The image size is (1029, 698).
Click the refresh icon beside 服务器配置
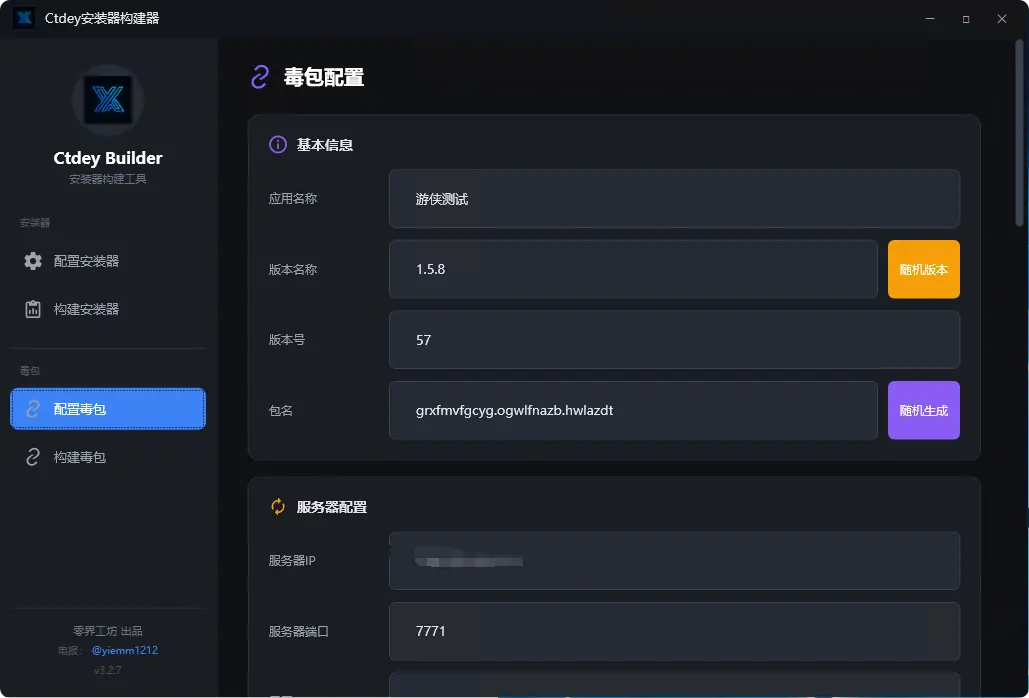click(x=277, y=506)
